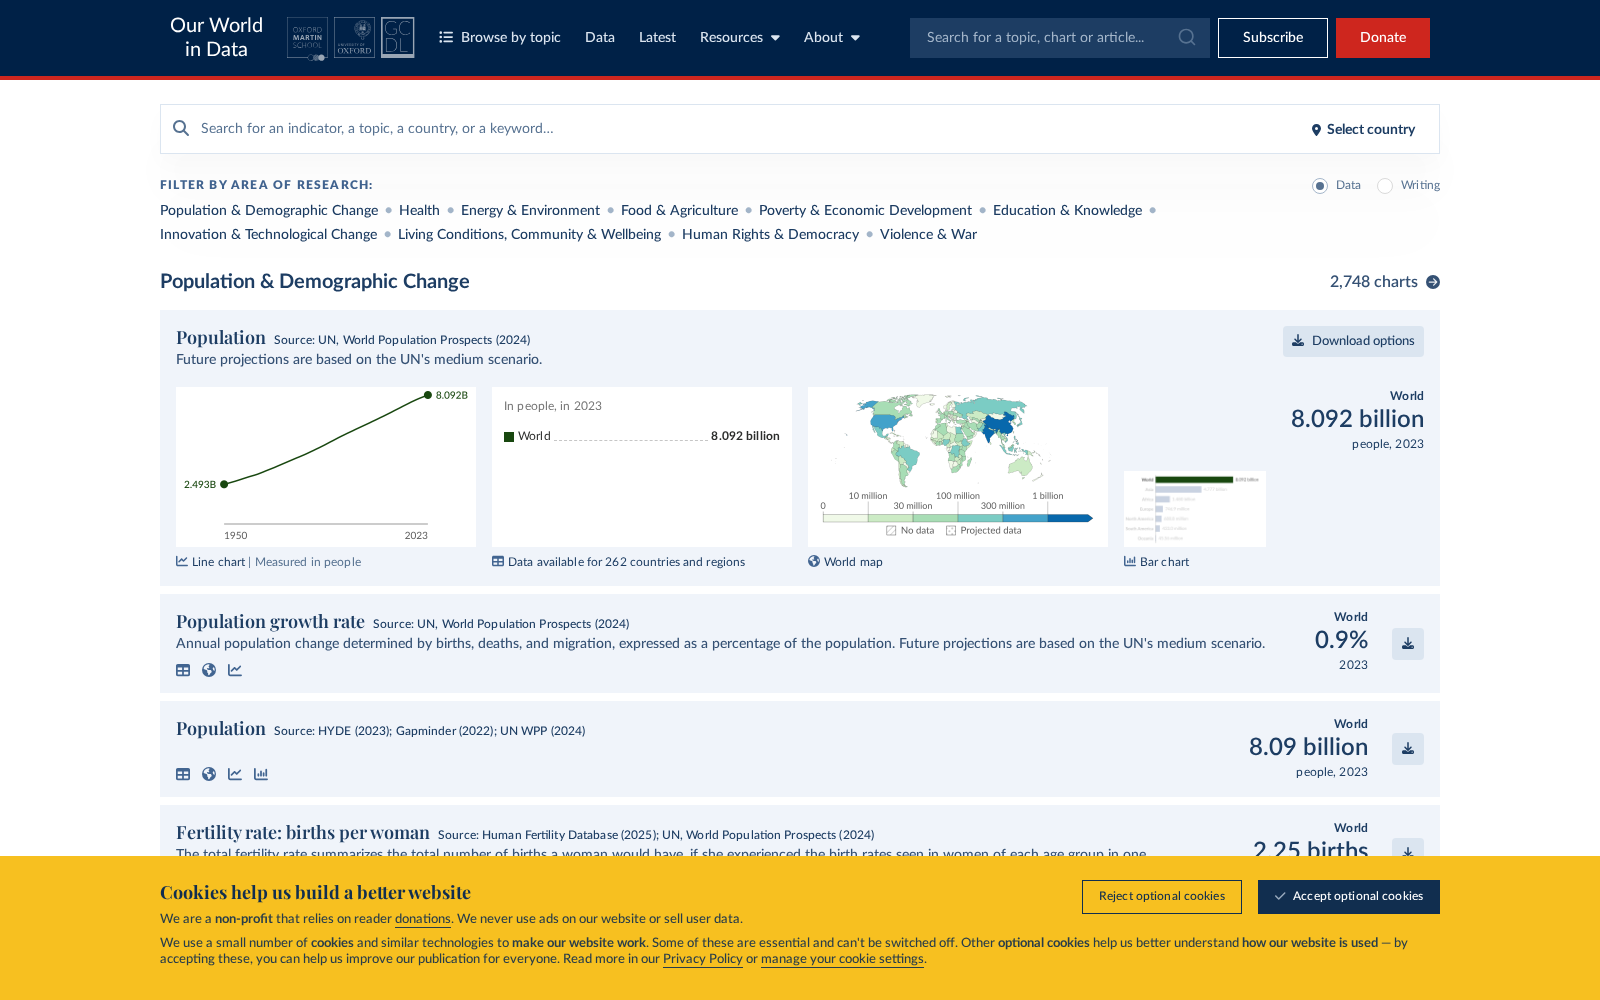The image size is (1600, 1000).
Task: Click download icon for 8.09 billion Population row
Action: 1408,749
